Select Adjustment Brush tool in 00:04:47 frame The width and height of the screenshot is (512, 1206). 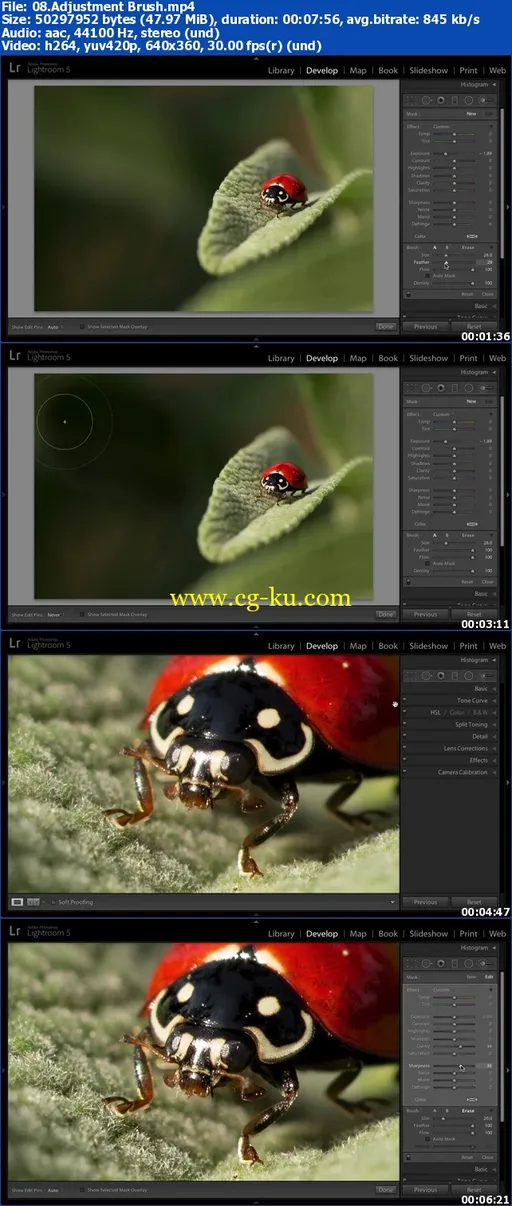[x=486, y=675]
